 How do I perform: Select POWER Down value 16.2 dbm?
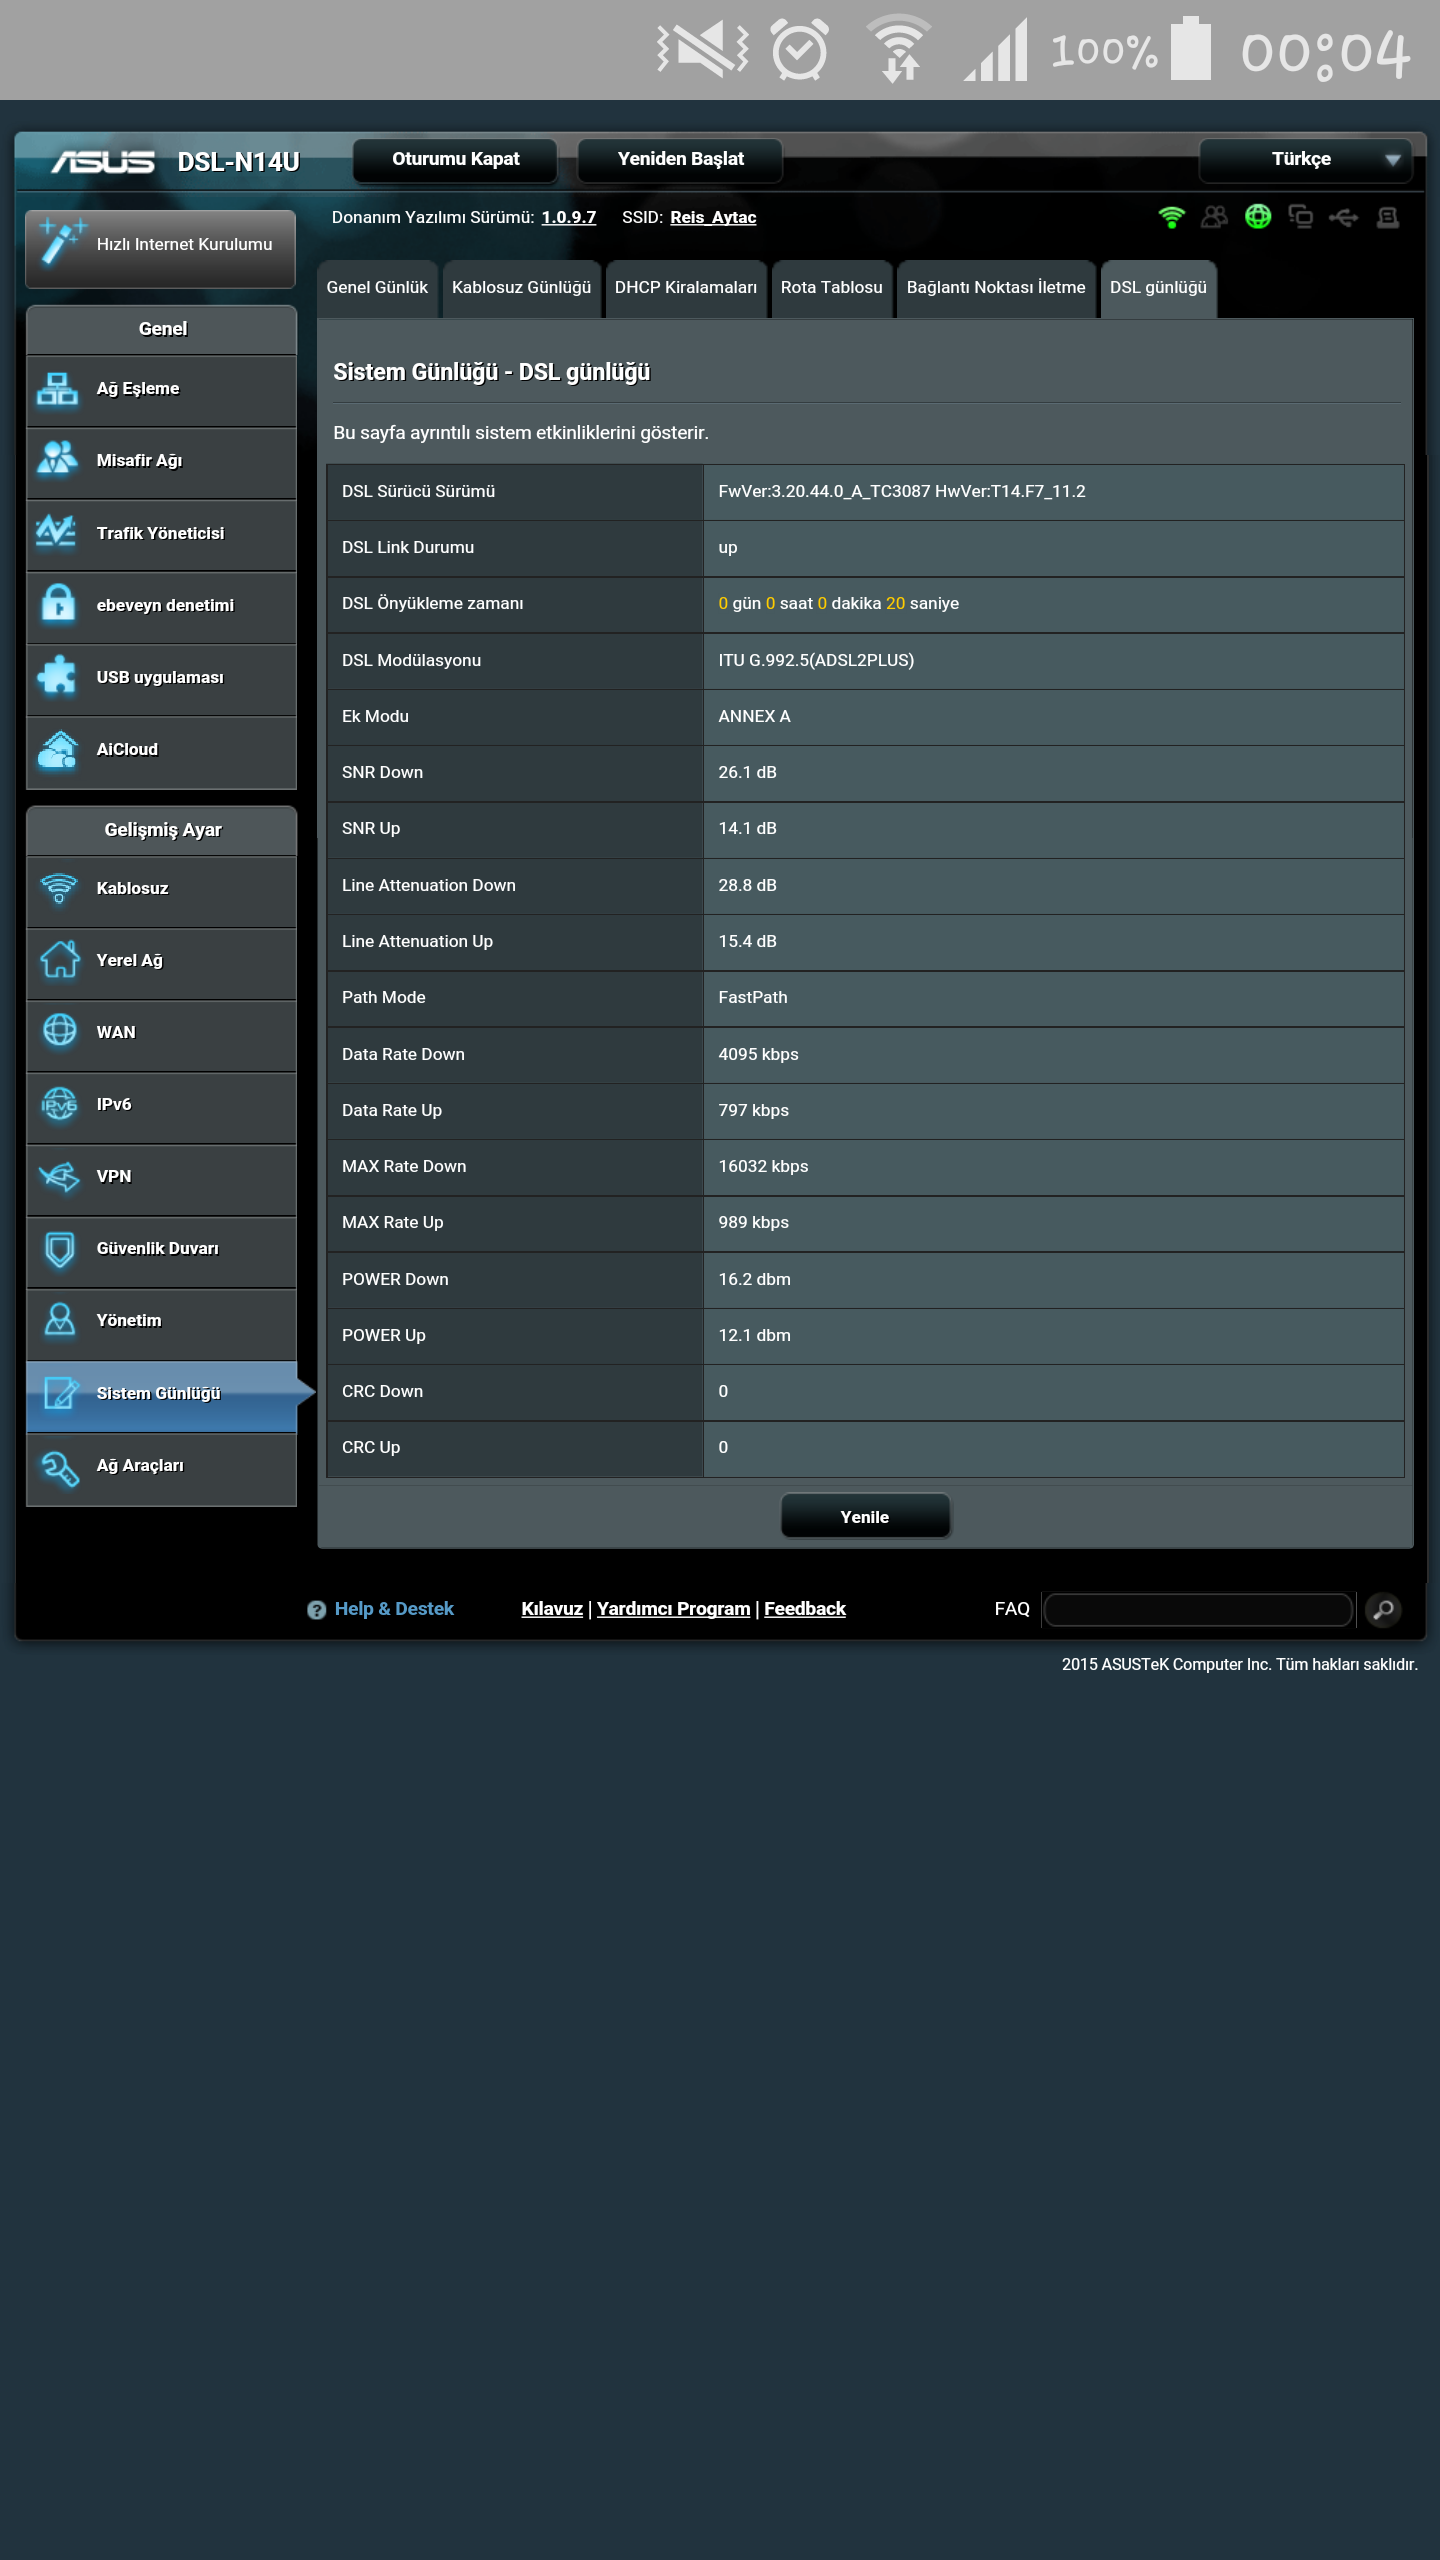(x=754, y=1279)
